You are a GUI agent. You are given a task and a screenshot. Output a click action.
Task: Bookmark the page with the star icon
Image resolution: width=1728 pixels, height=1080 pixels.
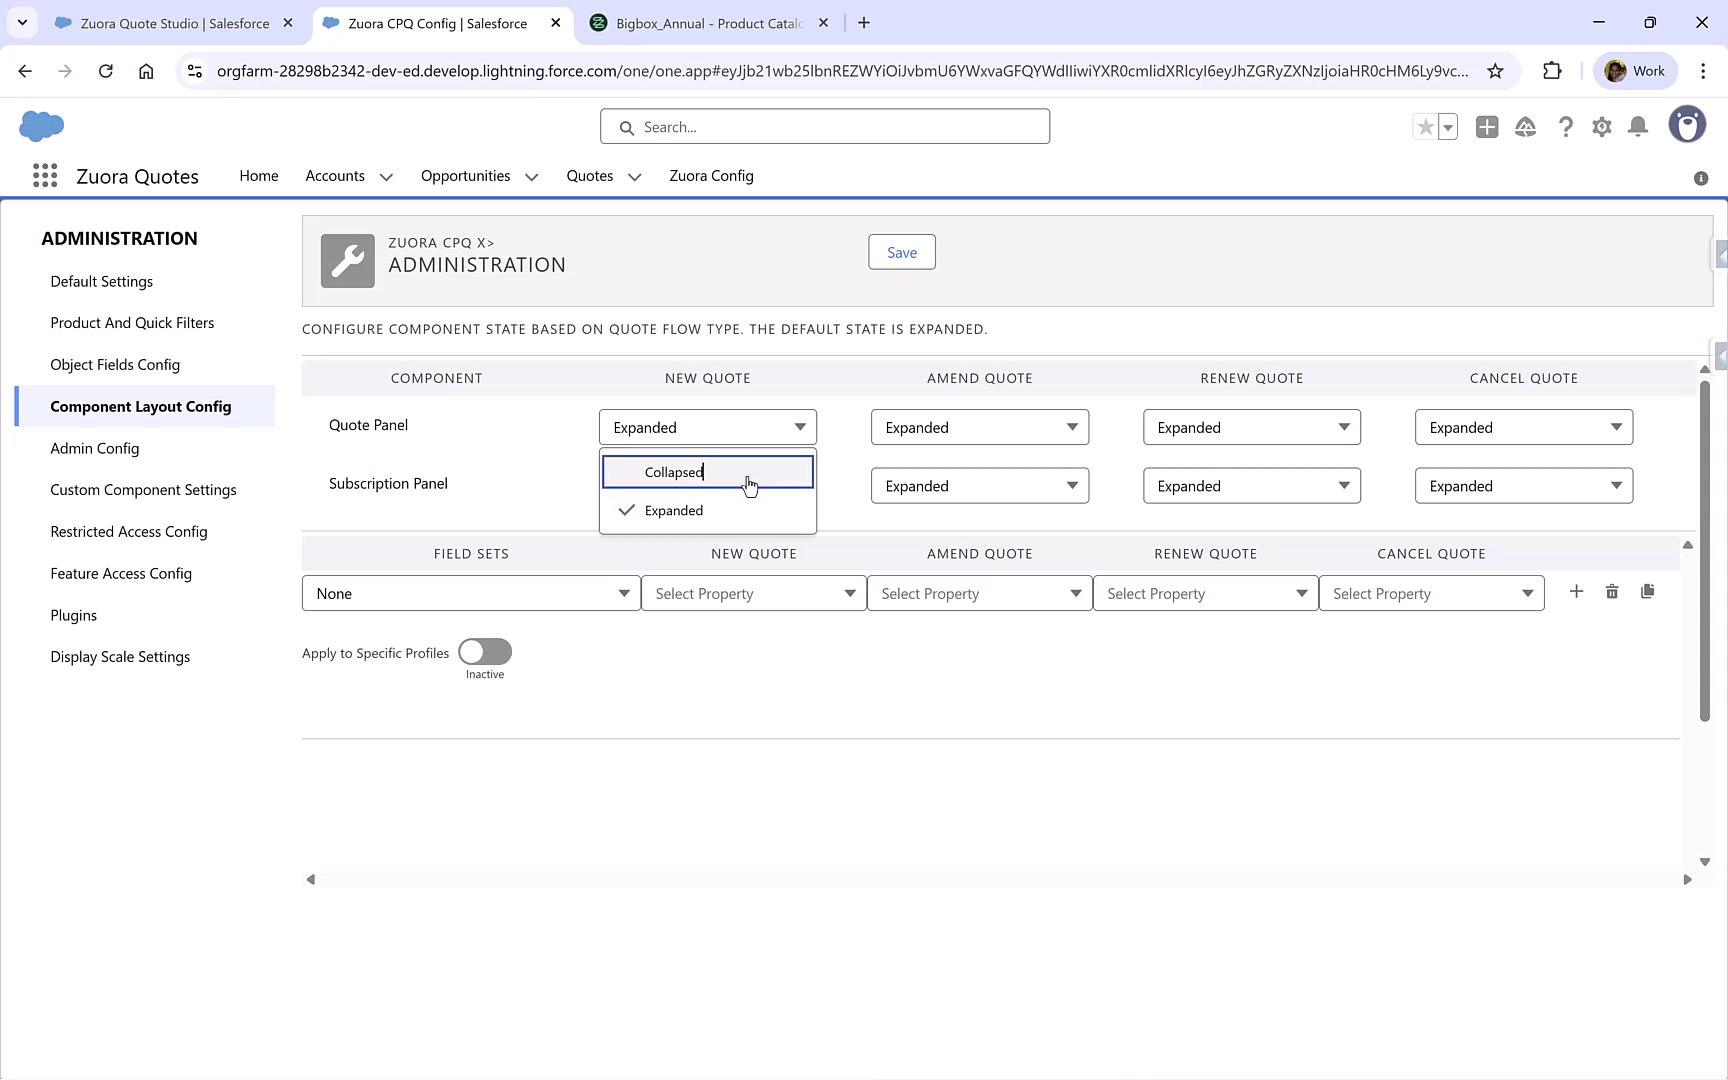pyautogui.click(x=1496, y=71)
